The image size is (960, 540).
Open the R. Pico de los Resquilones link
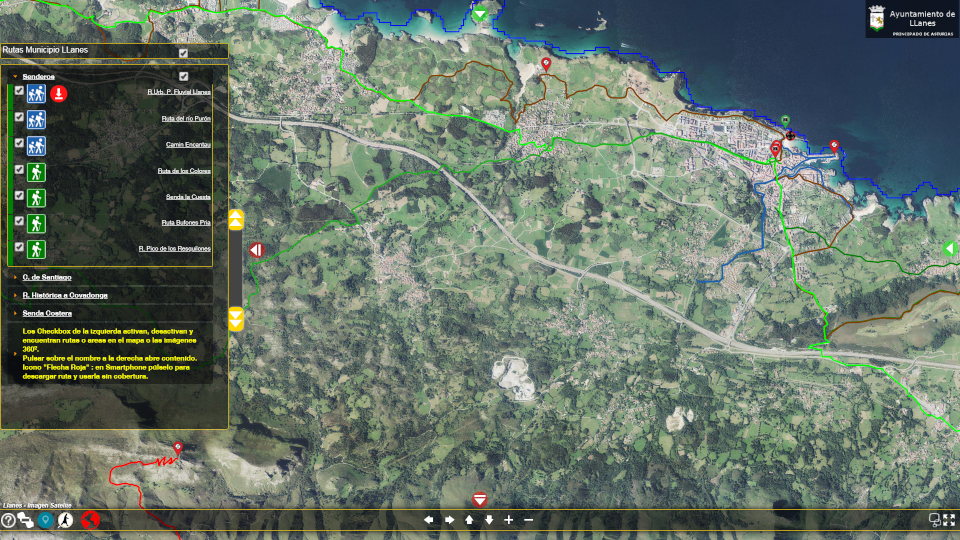point(174,248)
